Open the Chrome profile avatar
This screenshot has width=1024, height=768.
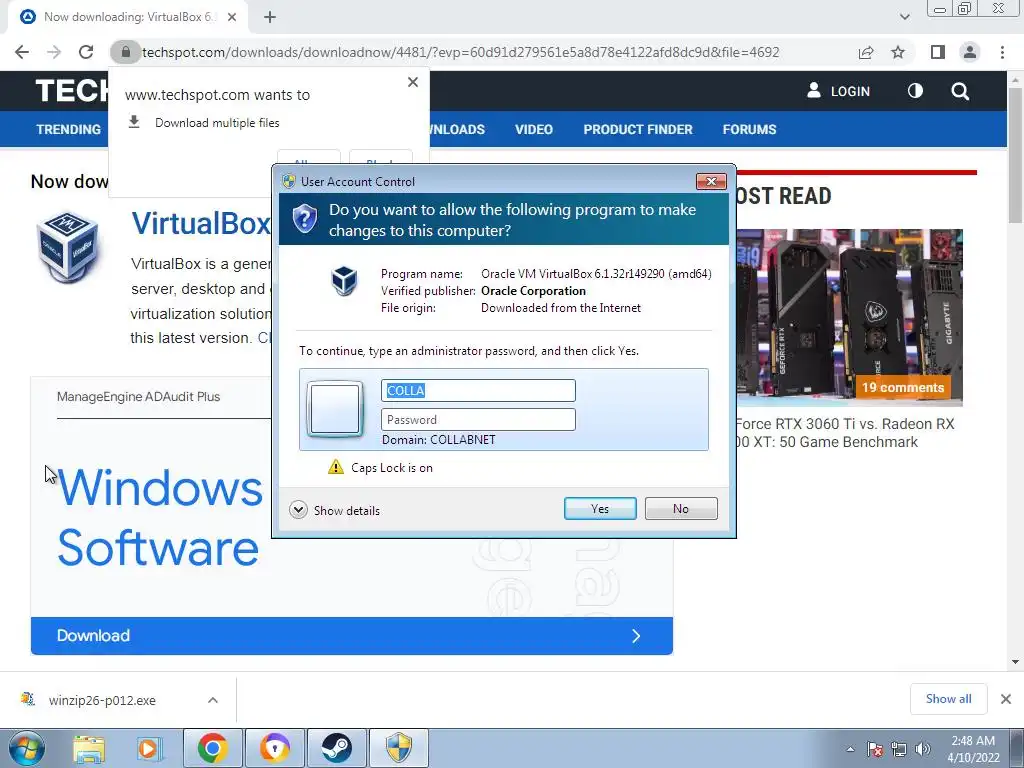pos(970,52)
